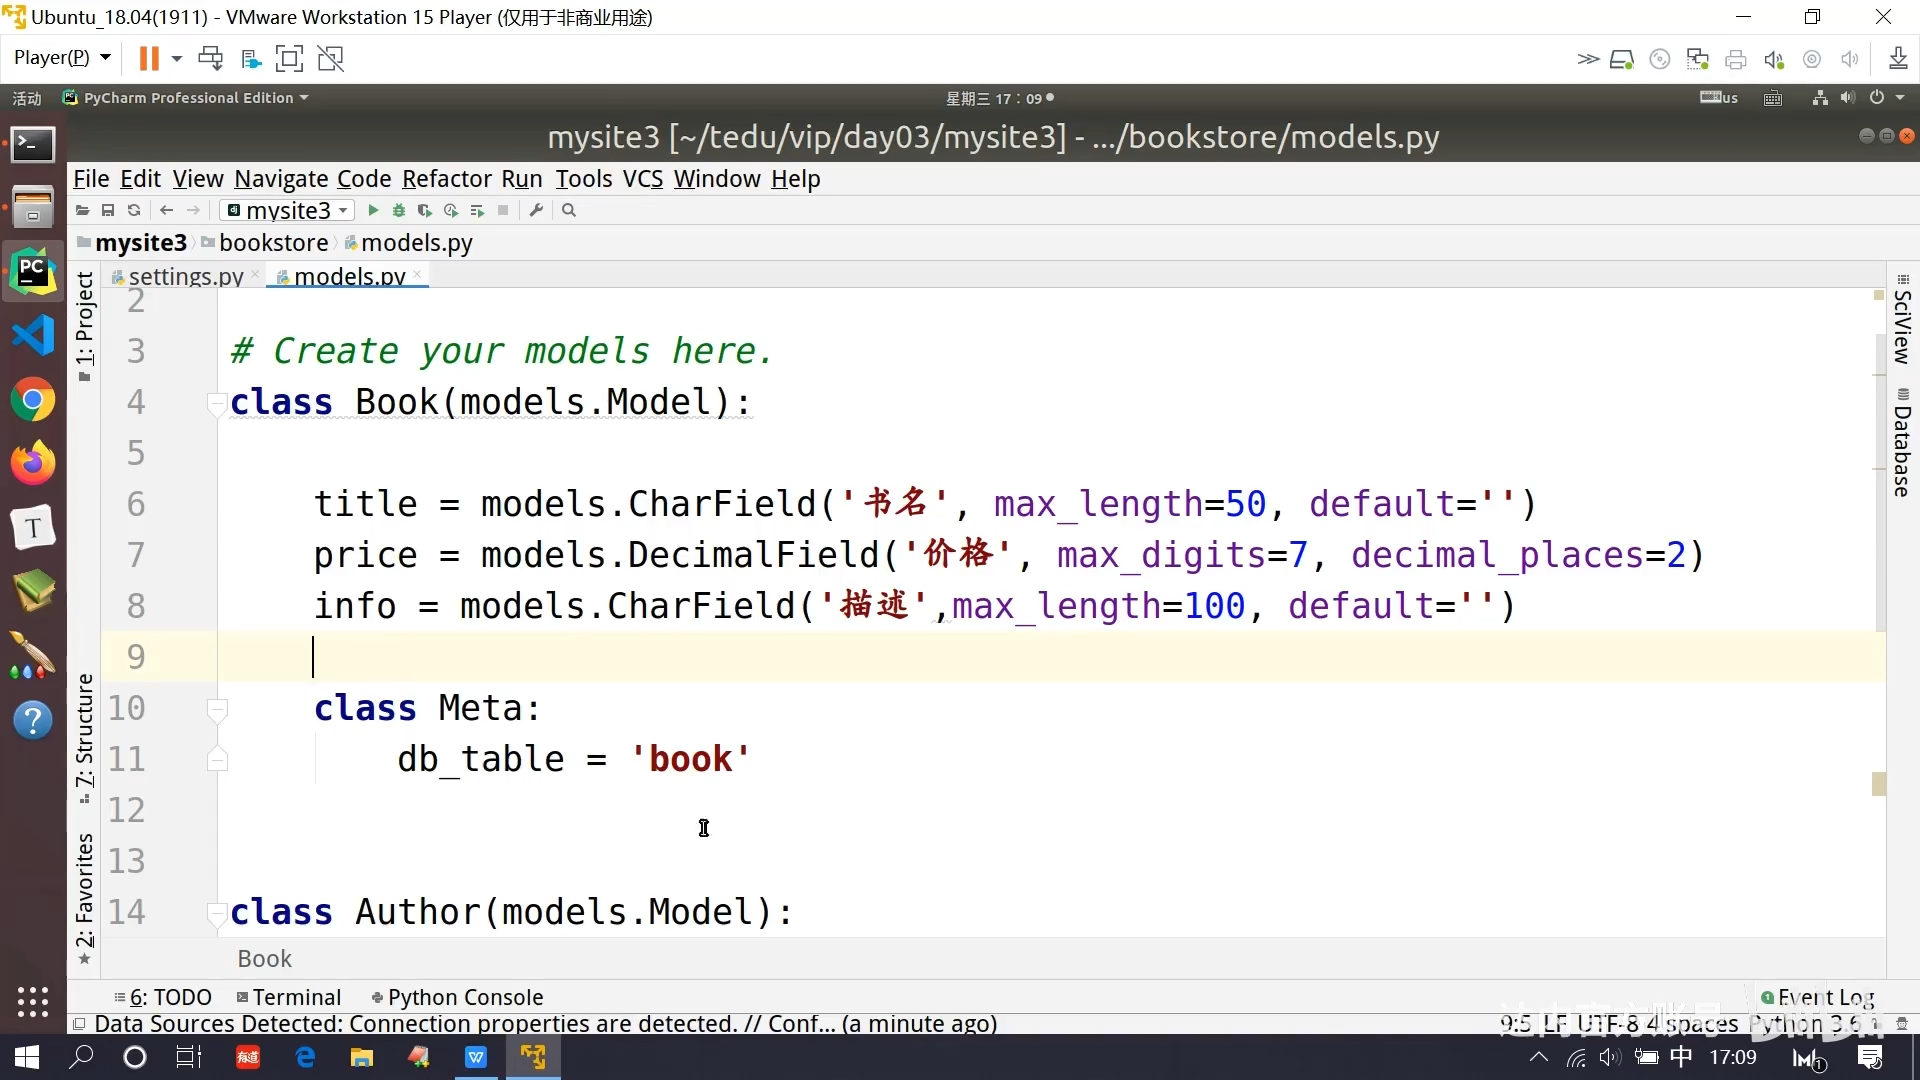The image size is (1920, 1080).
Task: Toggle SciView tool window
Action: click(1902, 320)
